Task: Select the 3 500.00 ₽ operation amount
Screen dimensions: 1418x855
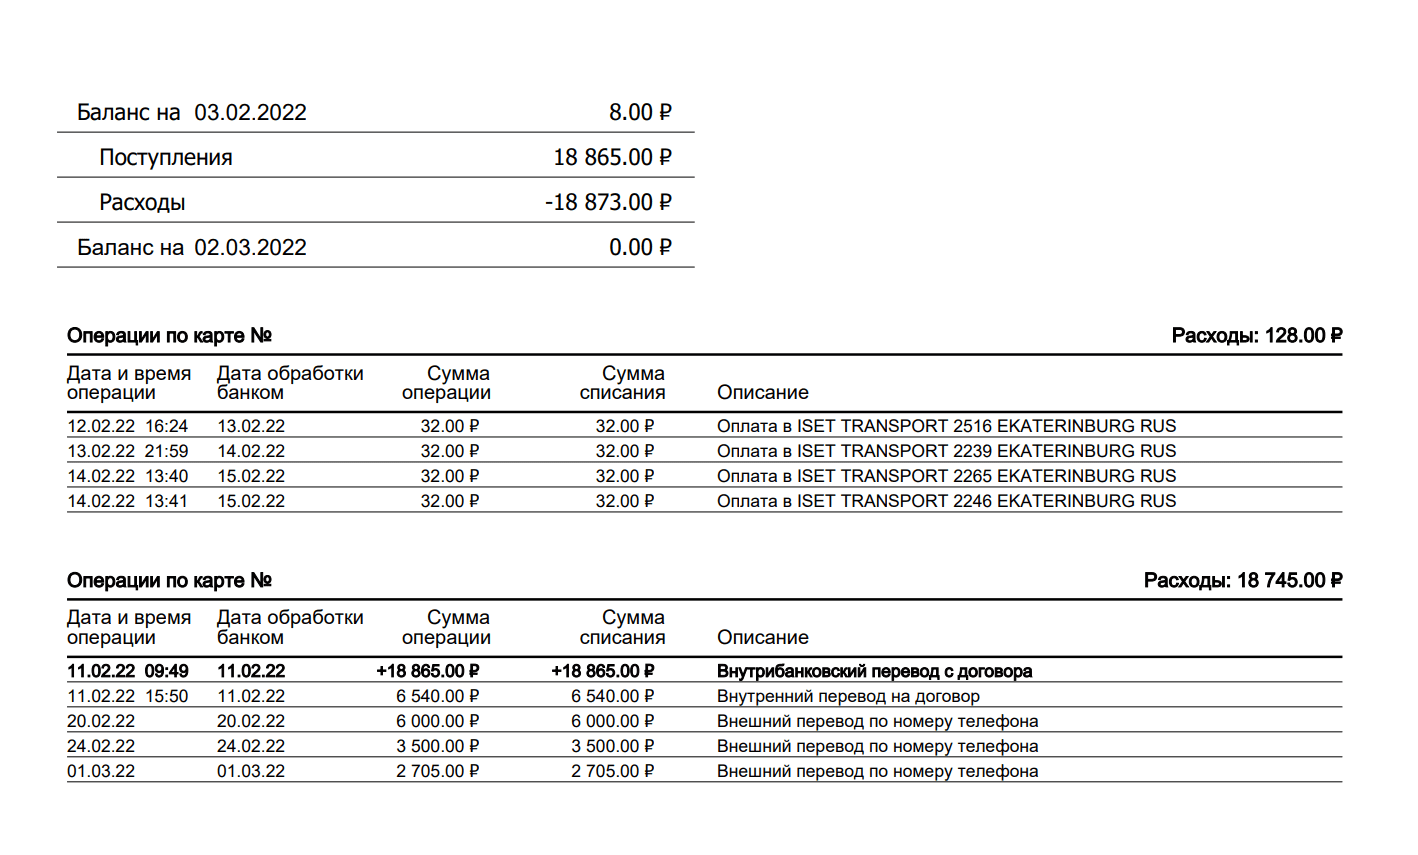Action: (x=438, y=746)
